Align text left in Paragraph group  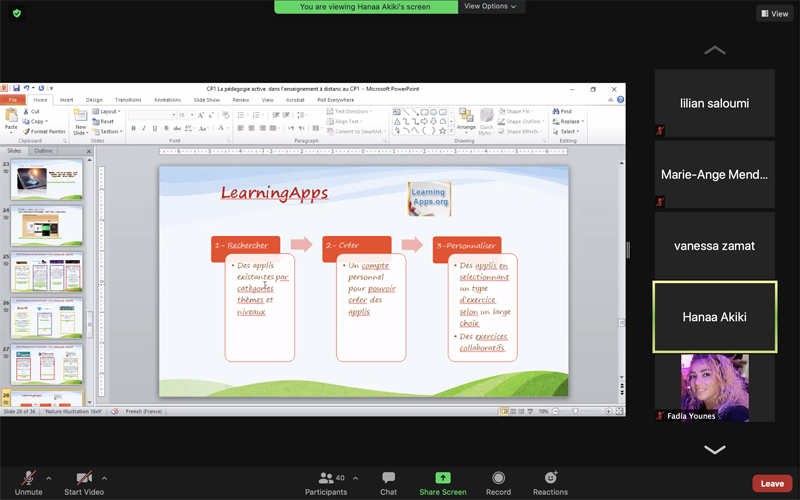(241, 128)
